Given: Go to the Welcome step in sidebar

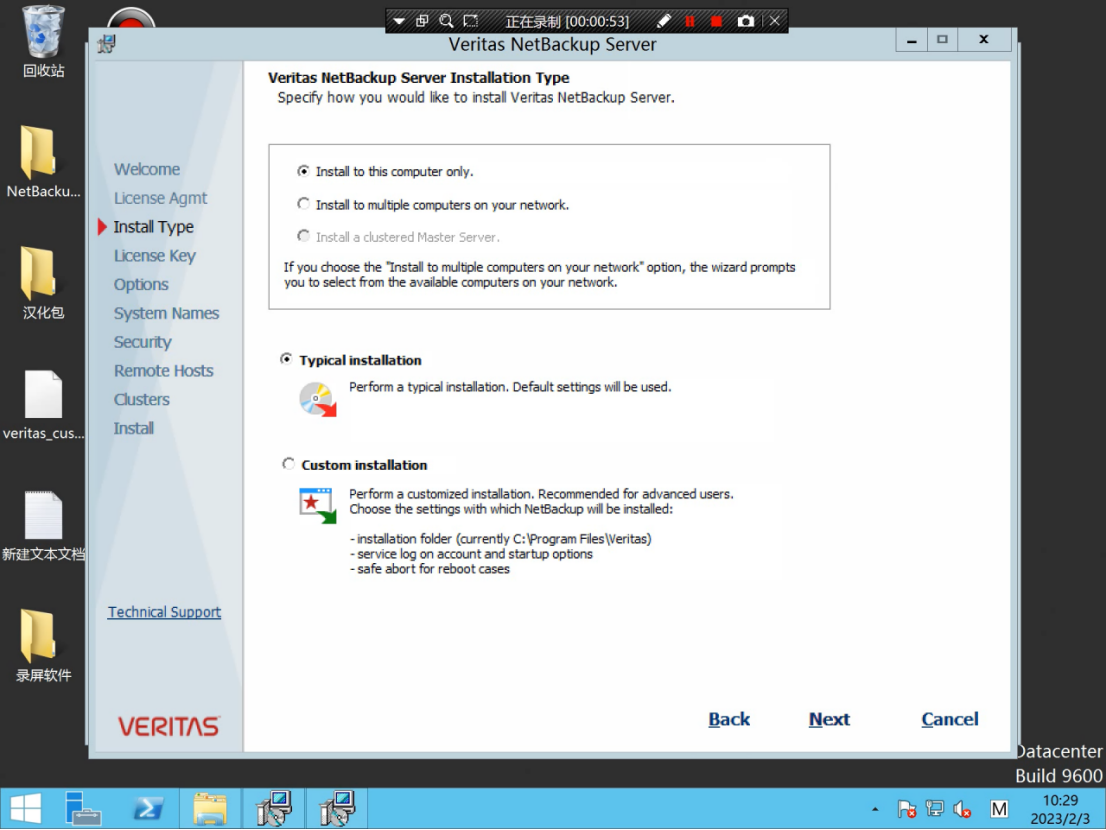Looking at the screenshot, I should 147,169.
